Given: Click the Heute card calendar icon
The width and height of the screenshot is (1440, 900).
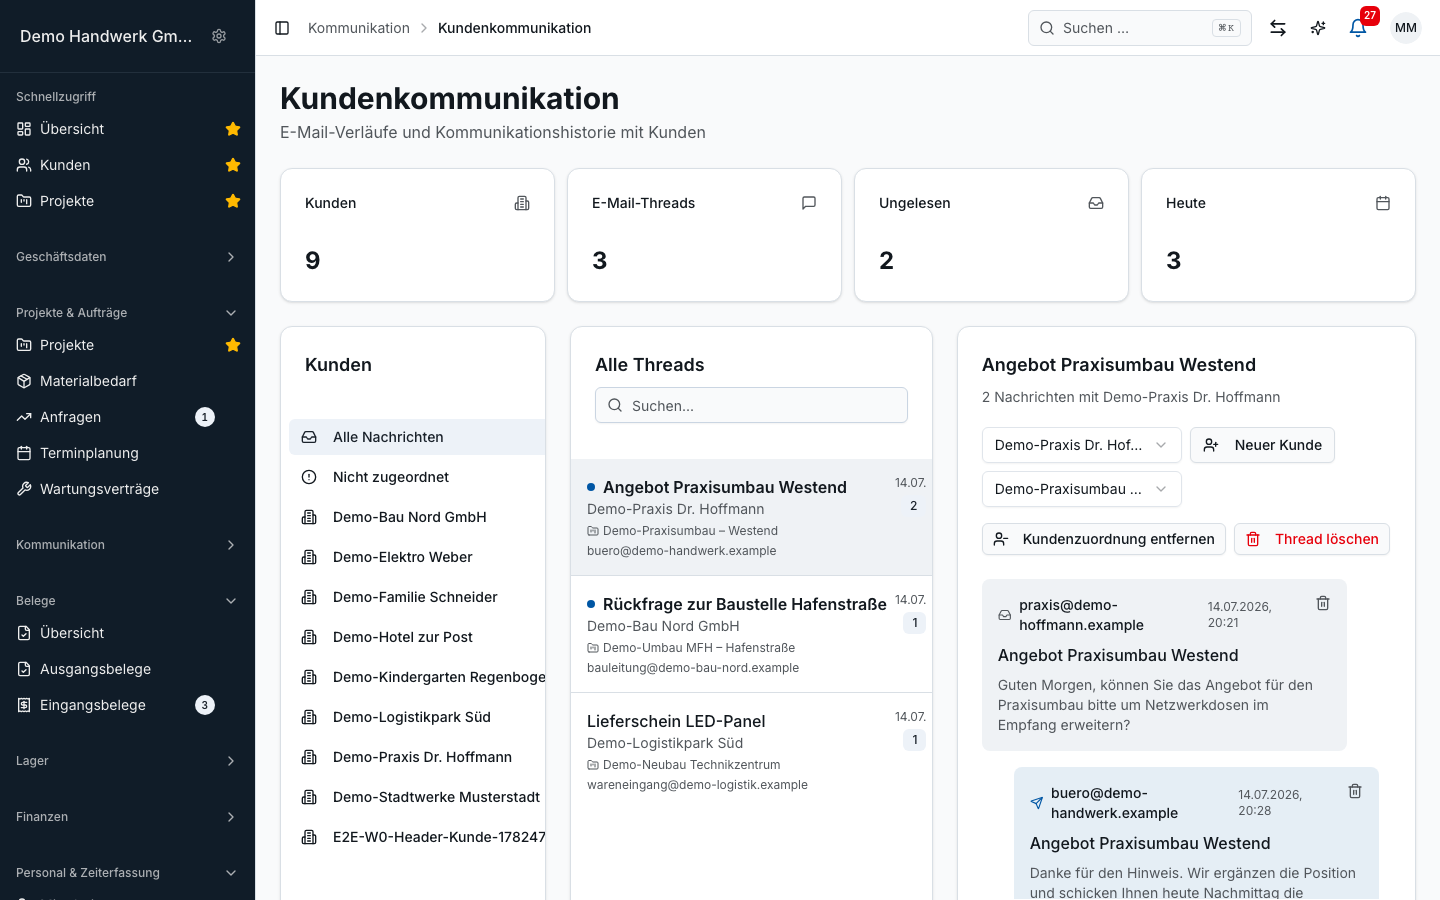Looking at the screenshot, I should (1383, 203).
